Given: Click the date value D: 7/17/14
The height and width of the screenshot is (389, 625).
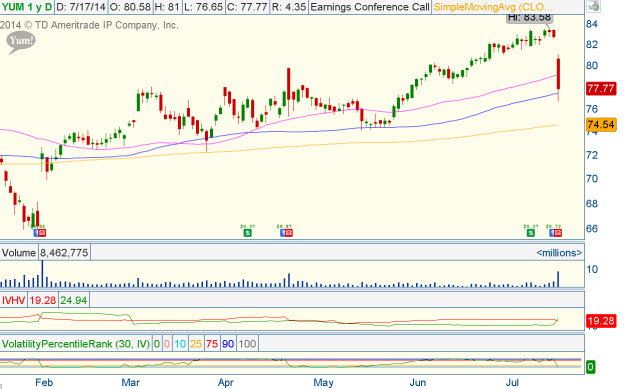Looking at the screenshot, I should click(81, 7).
